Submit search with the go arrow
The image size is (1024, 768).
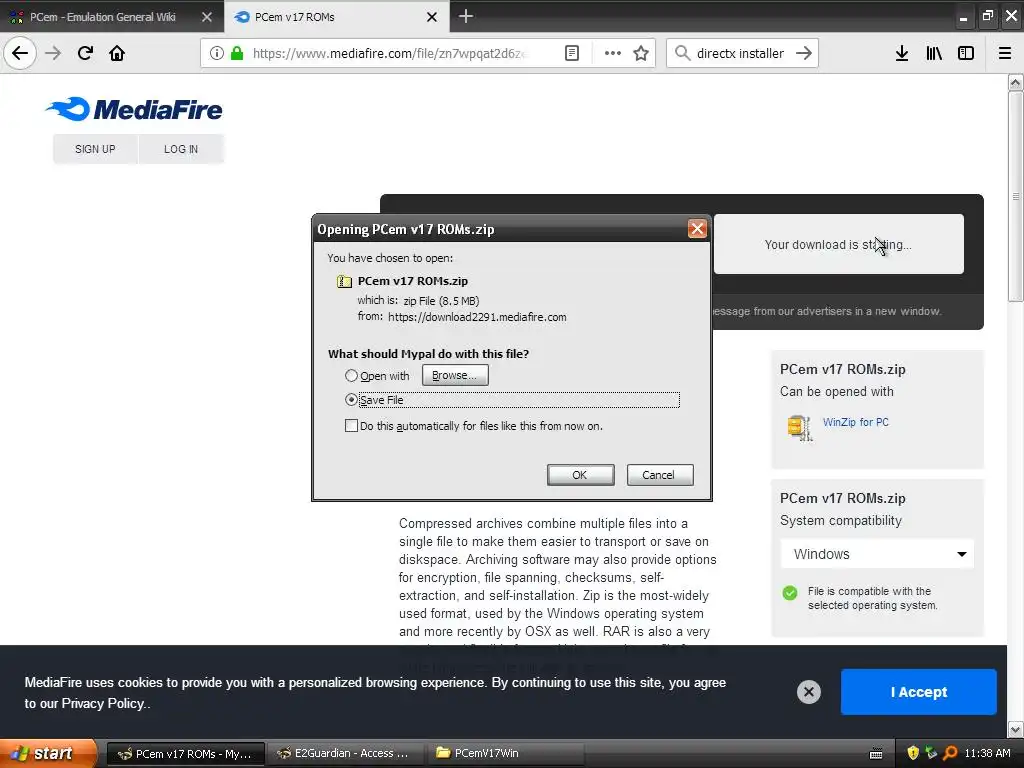point(804,53)
